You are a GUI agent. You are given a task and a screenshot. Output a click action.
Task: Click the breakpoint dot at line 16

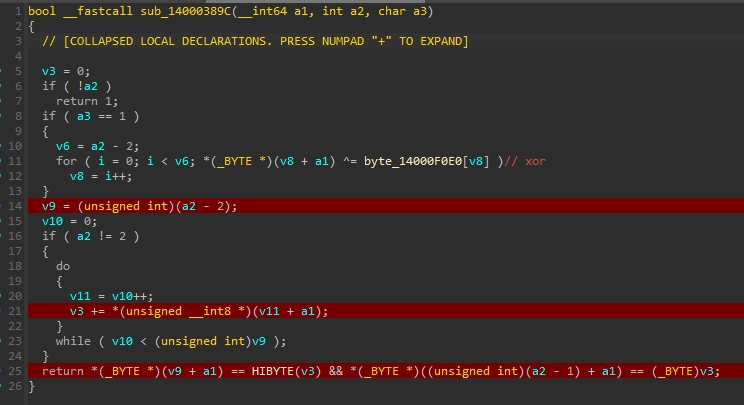click(4, 236)
